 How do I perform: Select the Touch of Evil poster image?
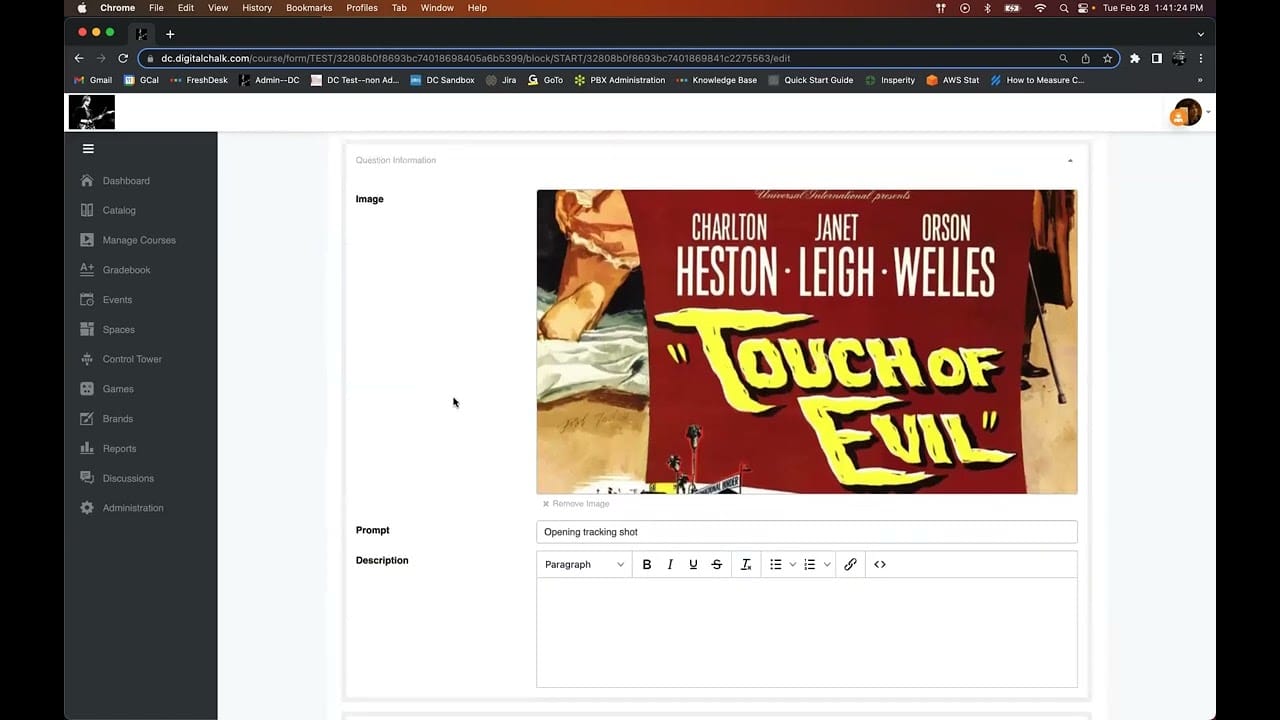(x=807, y=342)
